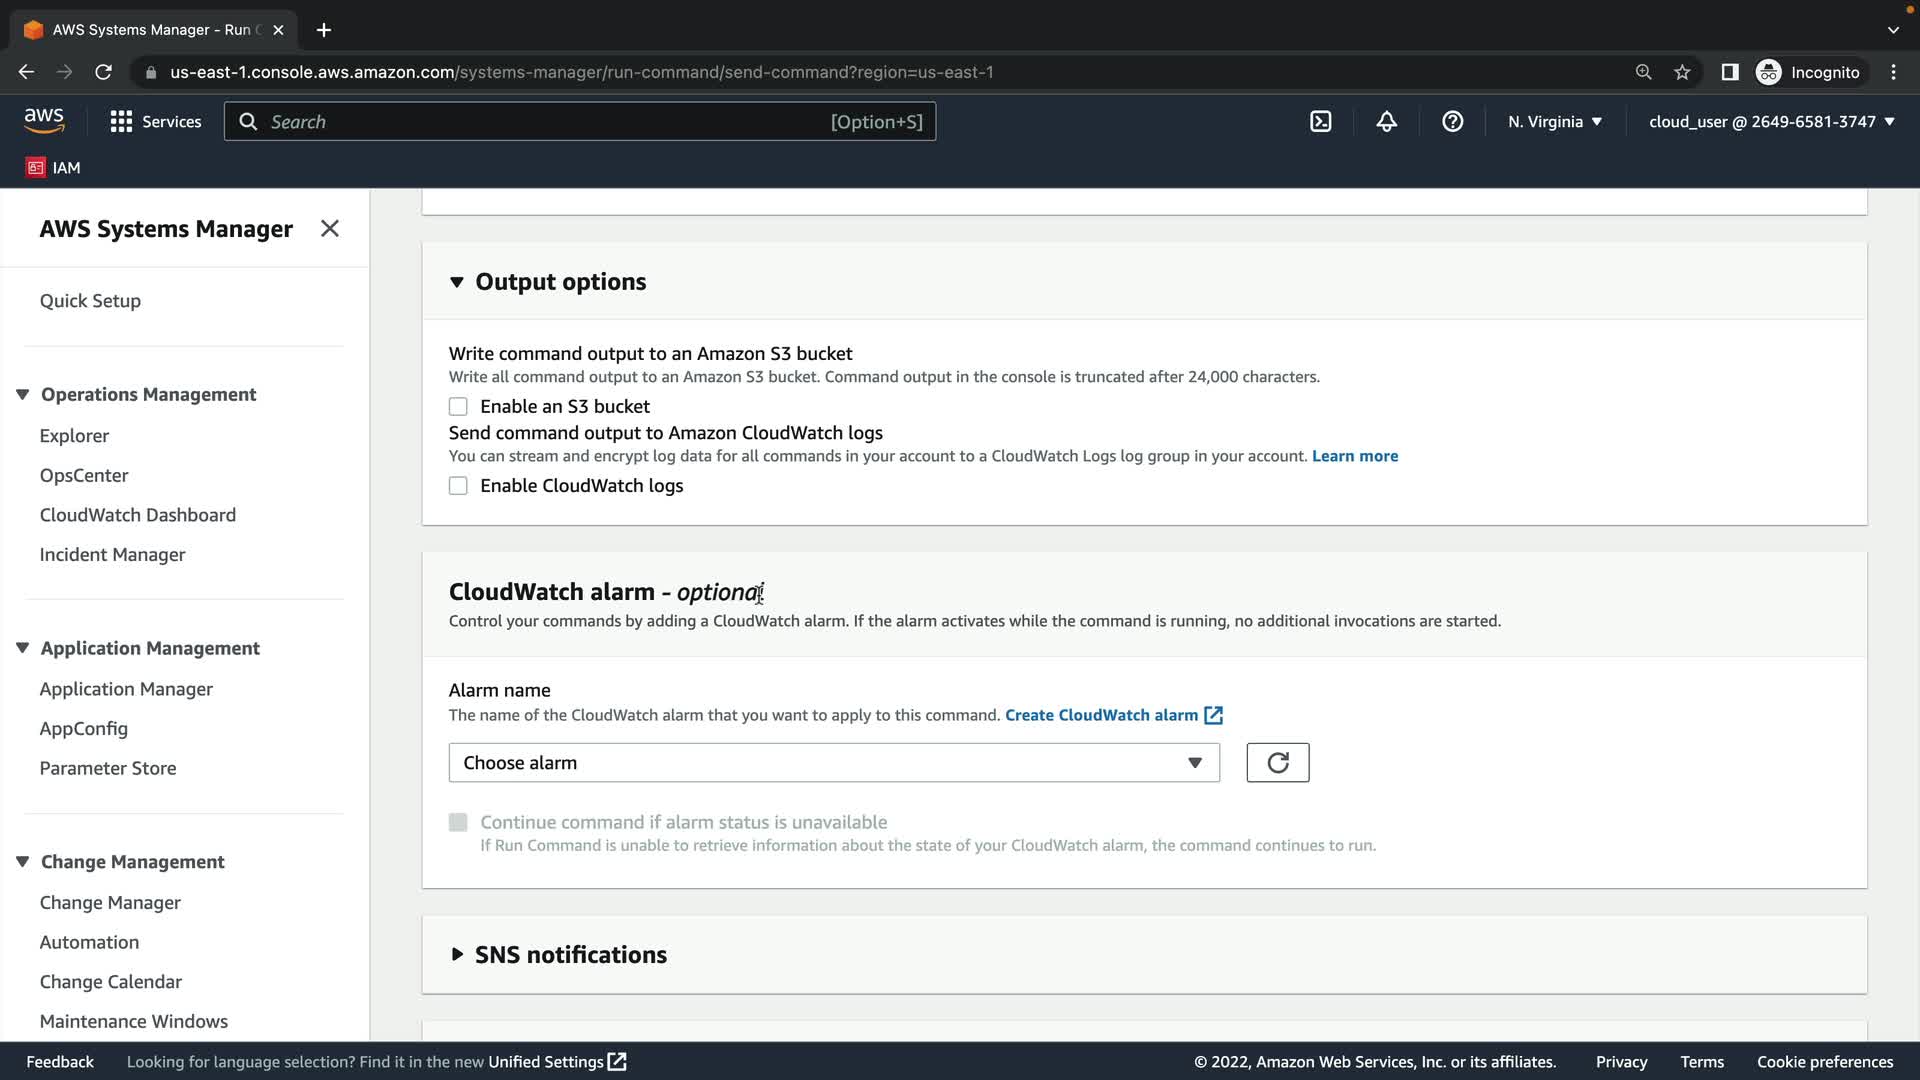Screen dimensions: 1920x1080
Task: Close the AWS Systems Manager sidebar
Action: tap(329, 229)
